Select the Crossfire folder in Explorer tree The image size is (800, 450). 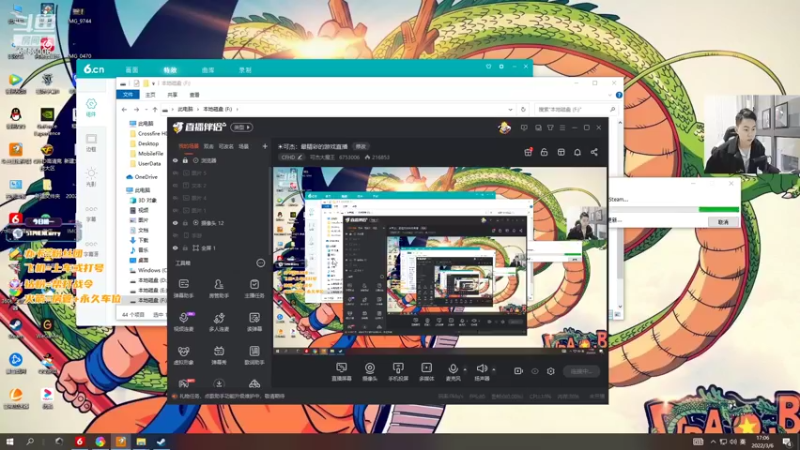point(148,134)
